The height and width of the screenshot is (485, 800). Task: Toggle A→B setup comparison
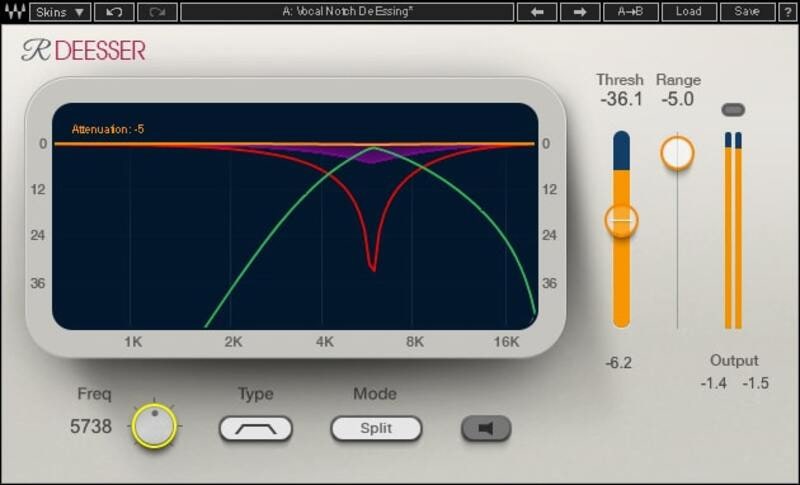pyautogui.click(x=630, y=12)
